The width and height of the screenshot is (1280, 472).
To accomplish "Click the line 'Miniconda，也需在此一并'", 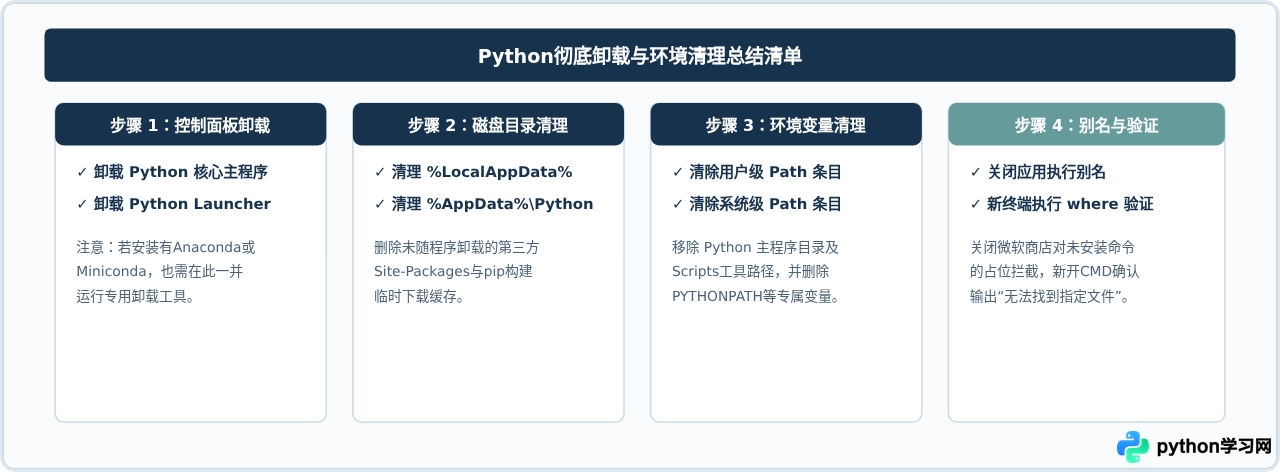I will coord(159,272).
